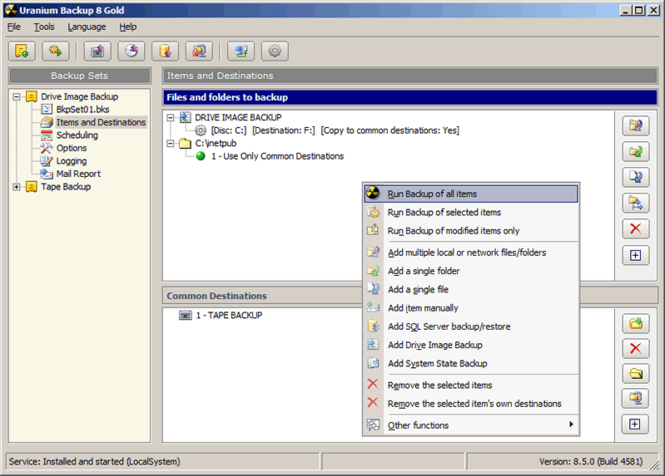Select Mail Report in Backup Sets tree
Image resolution: width=665 pixels, height=476 pixels.
pyautogui.click(x=78, y=174)
